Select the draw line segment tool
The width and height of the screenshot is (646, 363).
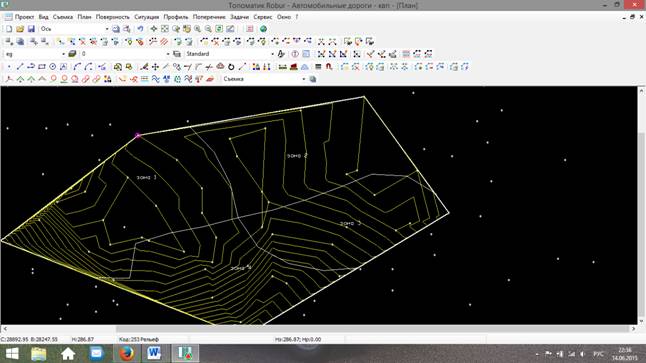click(x=20, y=66)
